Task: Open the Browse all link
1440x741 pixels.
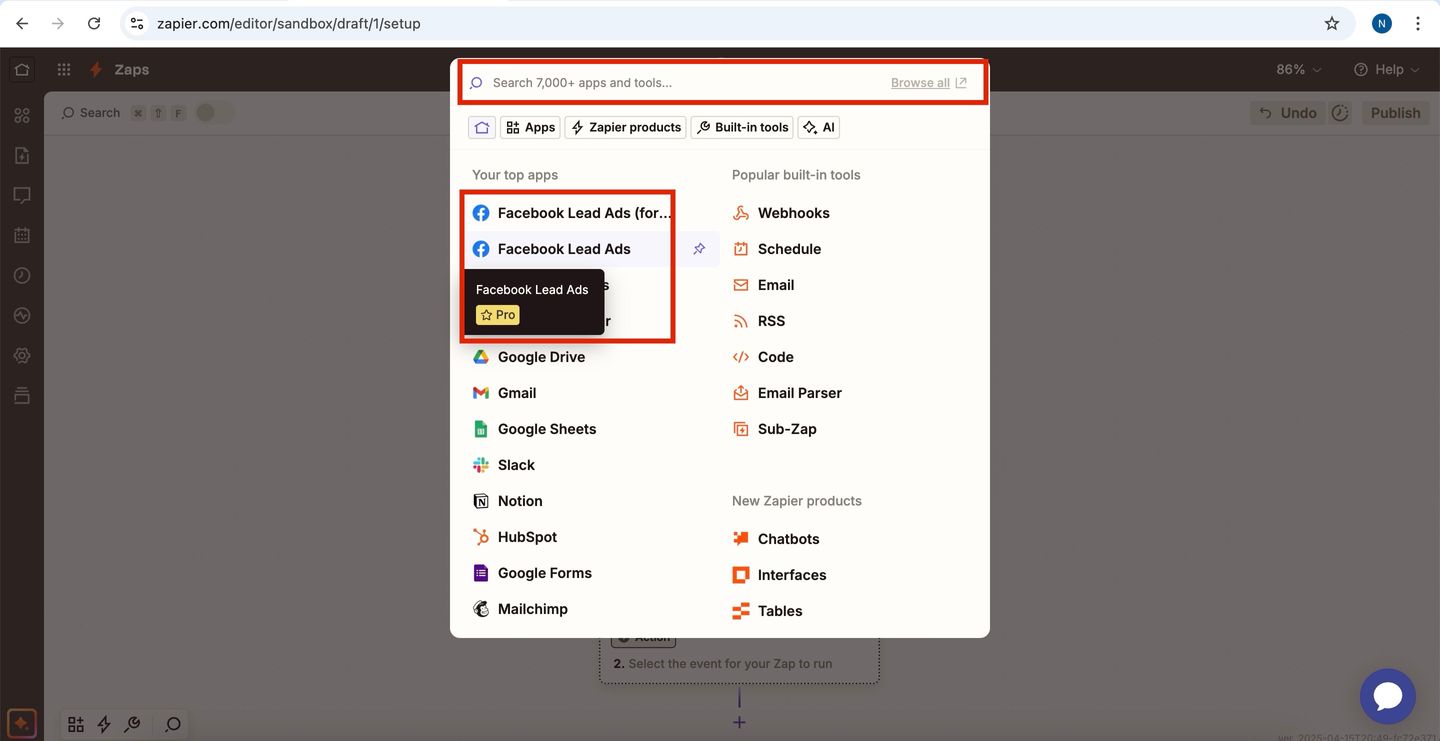Action: click(x=929, y=83)
